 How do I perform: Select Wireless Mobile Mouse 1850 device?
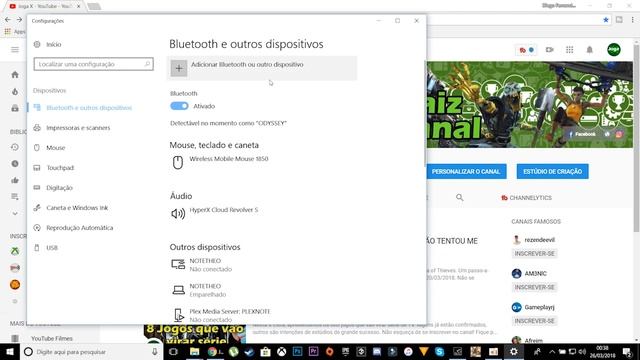pos(229,159)
